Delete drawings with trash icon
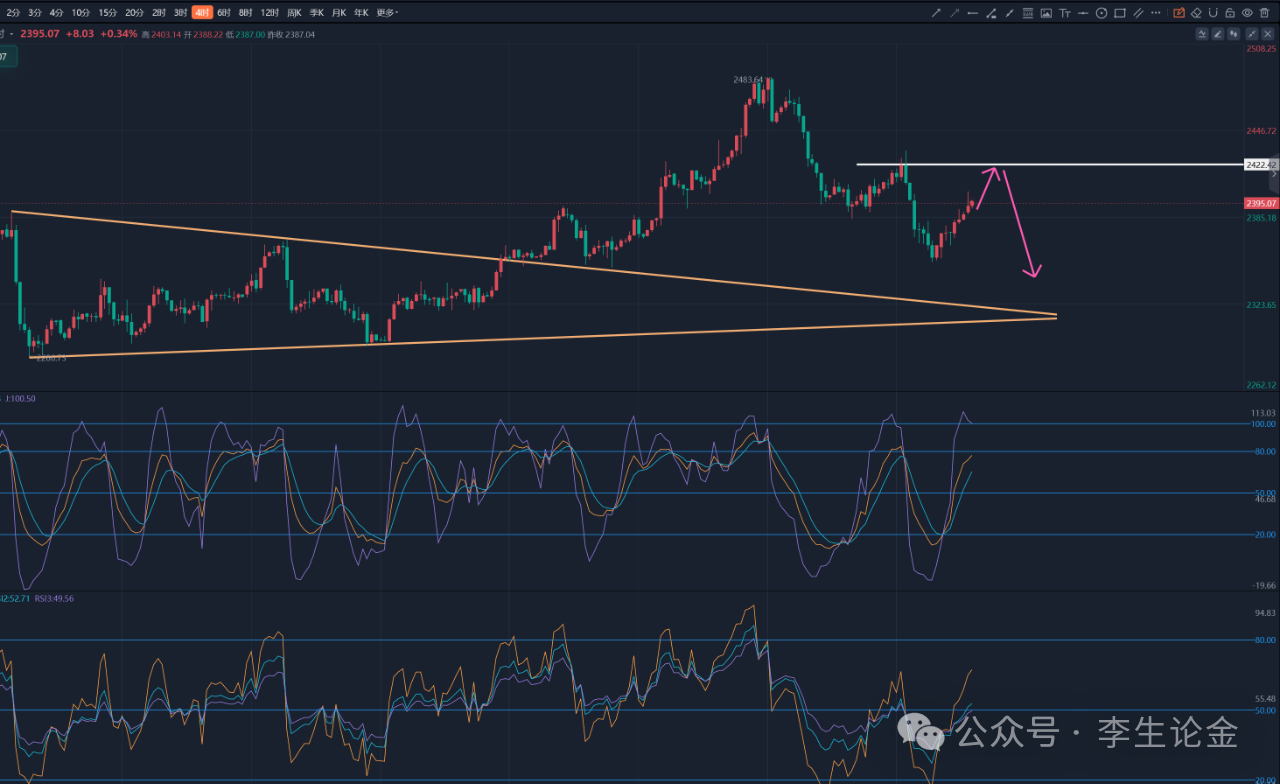Screen dimensions: 1280x784 [1264, 13]
